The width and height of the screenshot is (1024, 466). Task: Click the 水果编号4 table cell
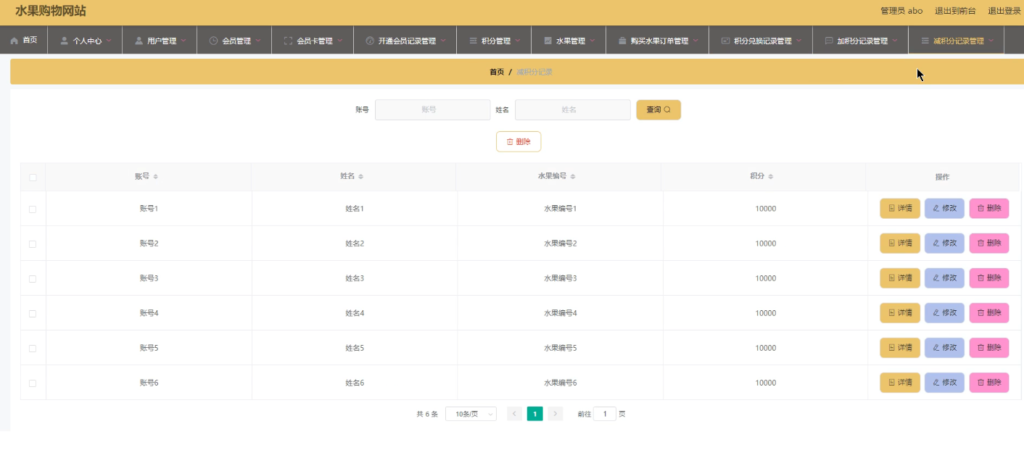560,313
